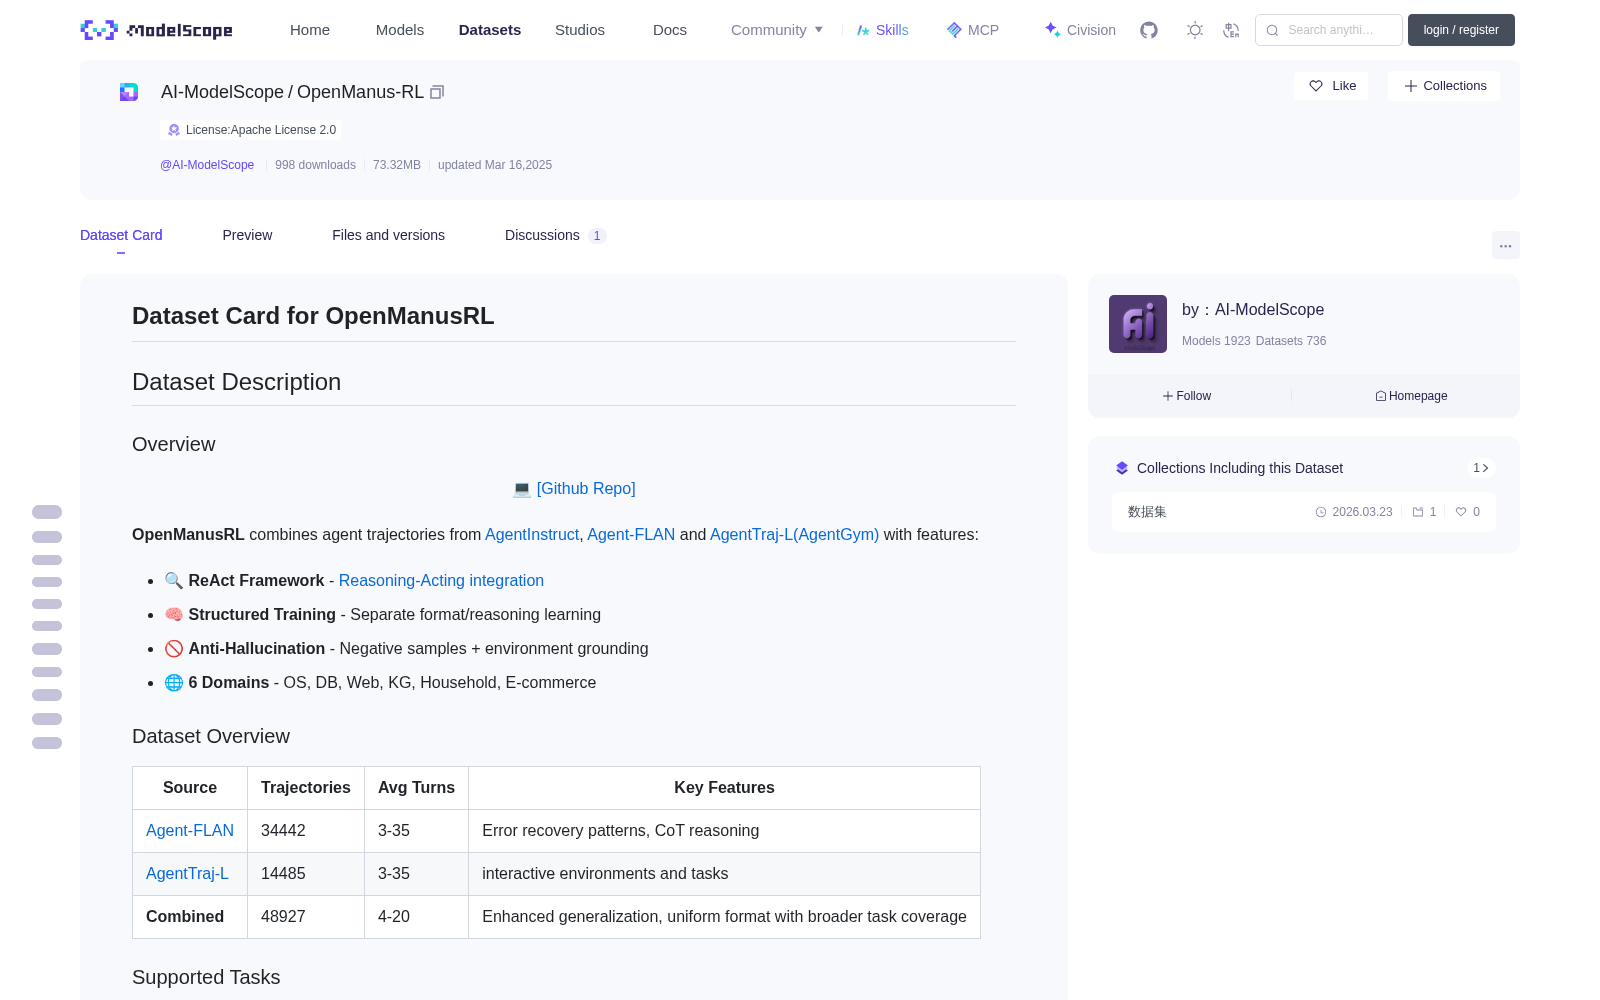Toggle the light/dark theme sun icon

tap(1195, 30)
